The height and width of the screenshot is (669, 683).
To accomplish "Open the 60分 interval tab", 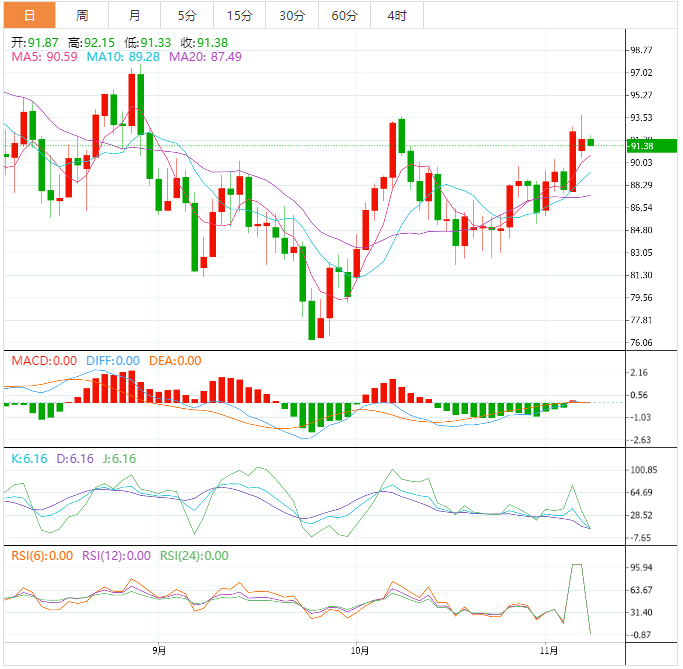I will click(344, 15).
